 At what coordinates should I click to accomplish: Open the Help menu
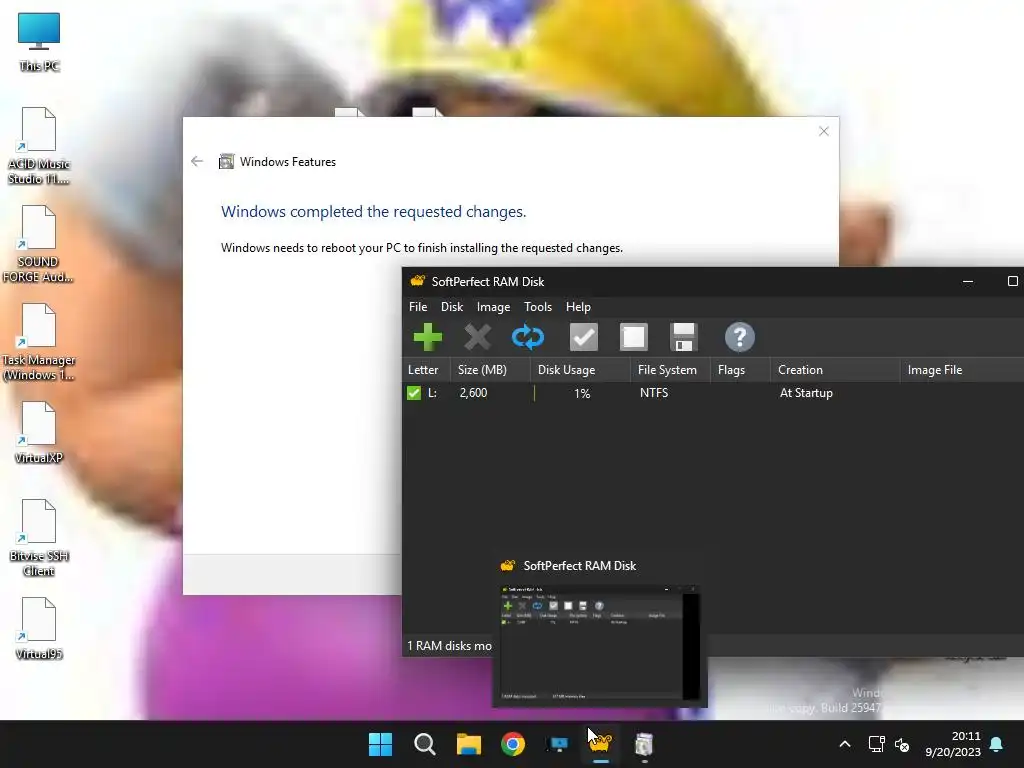(x=578, y=307)
